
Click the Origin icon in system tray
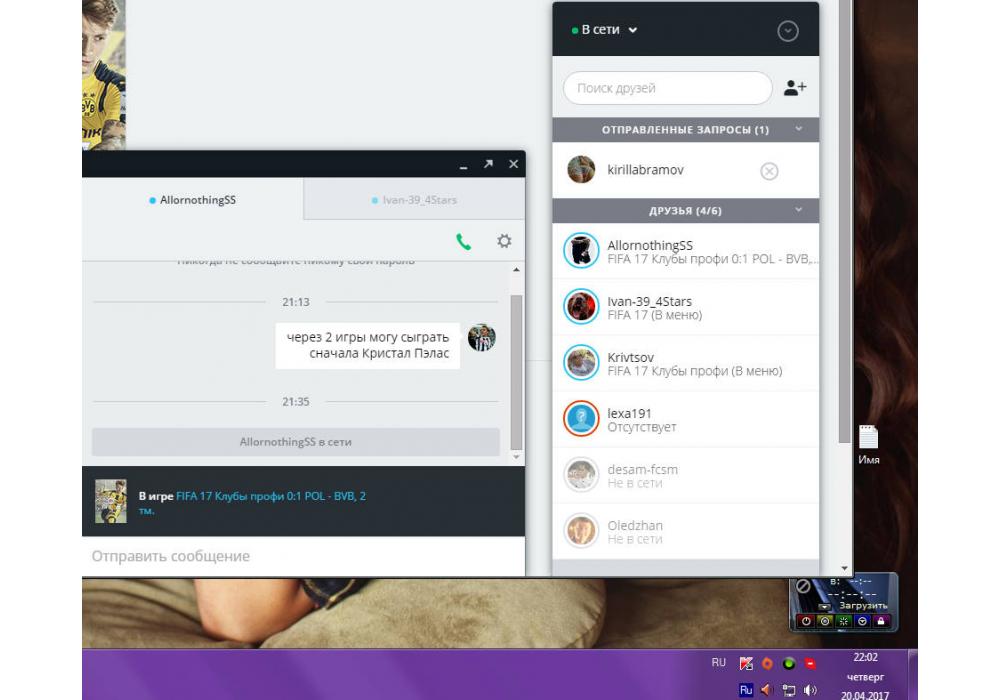pos(767,663)
